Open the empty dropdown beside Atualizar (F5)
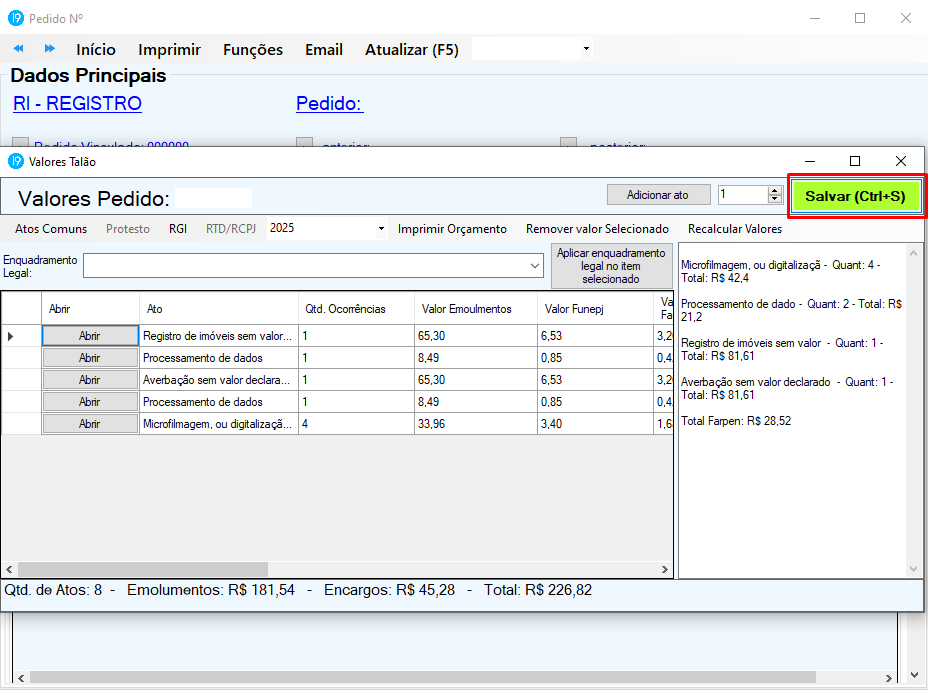Screen dimensions: 932x693 586,49
